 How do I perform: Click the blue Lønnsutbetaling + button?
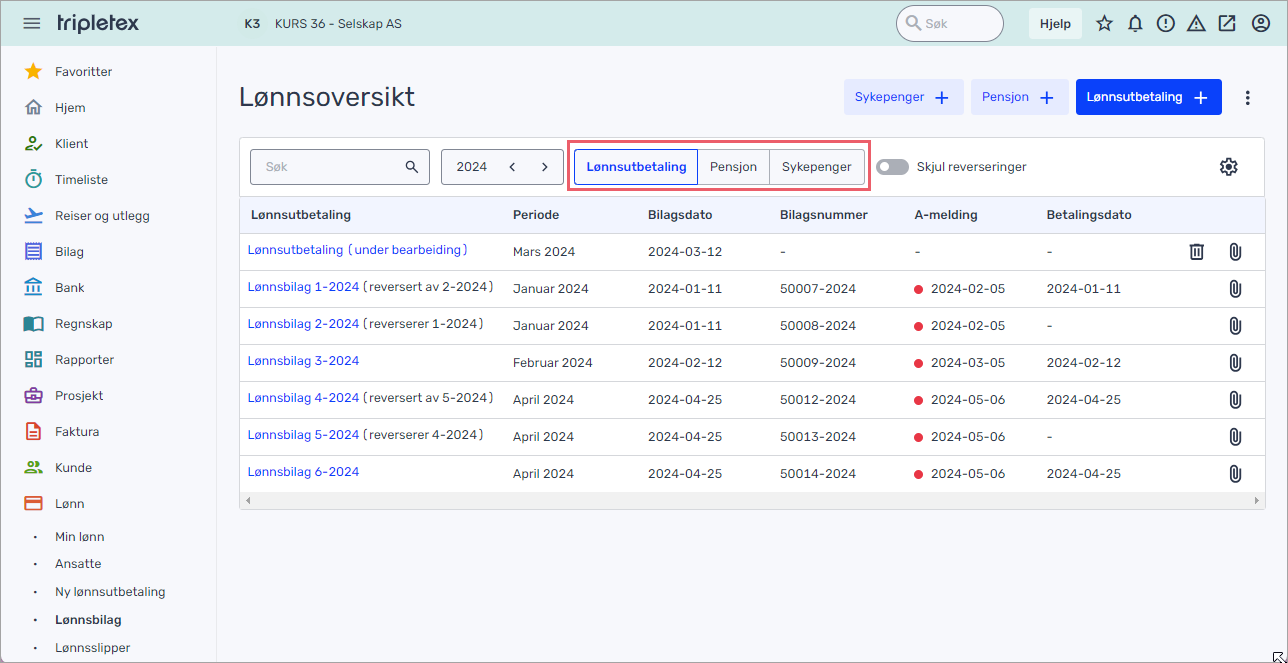pyautogui.click(x=1149, y=97)
